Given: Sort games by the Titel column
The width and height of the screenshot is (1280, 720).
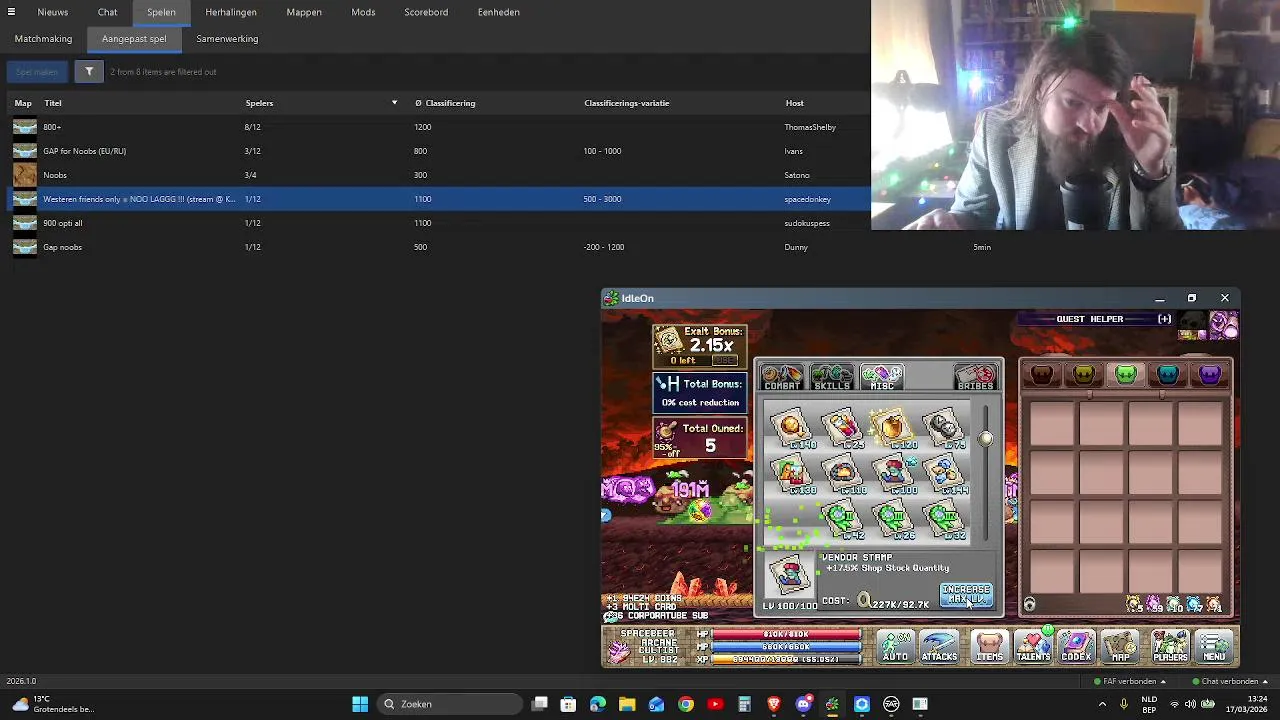Looking at the screenshot, I should pos(53,103).
